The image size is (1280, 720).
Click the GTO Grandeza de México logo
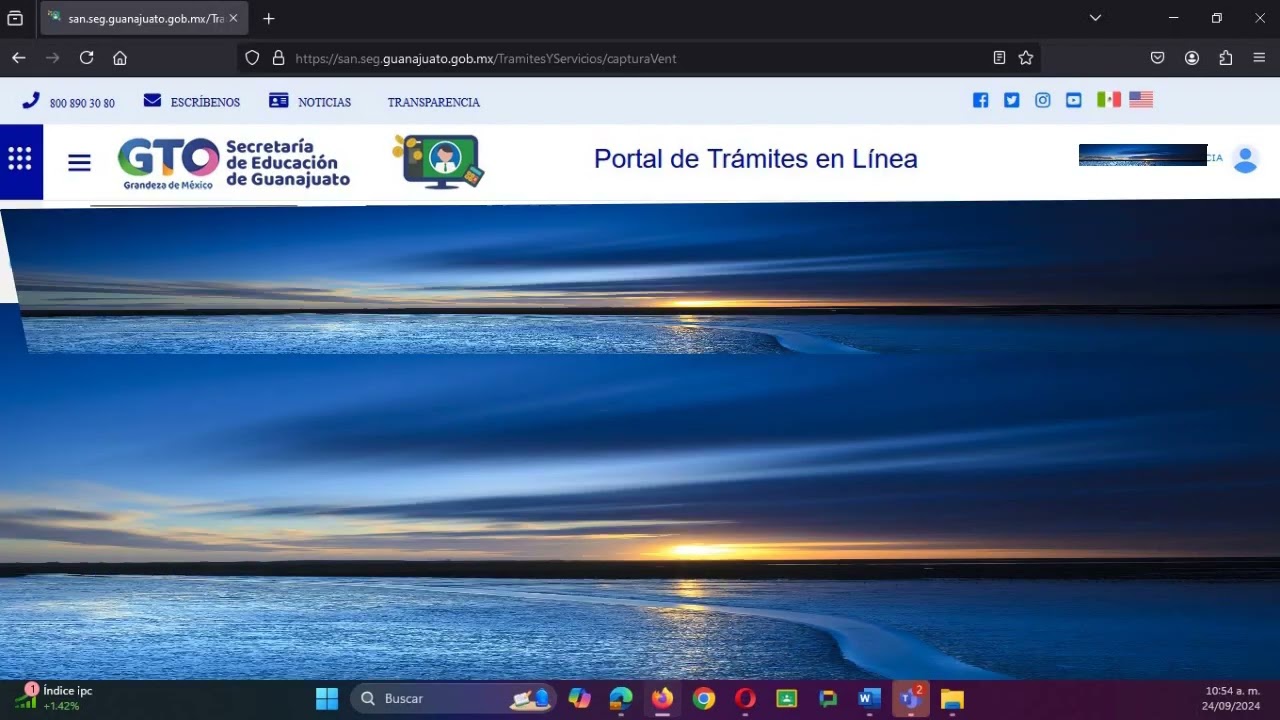[167, 161]
